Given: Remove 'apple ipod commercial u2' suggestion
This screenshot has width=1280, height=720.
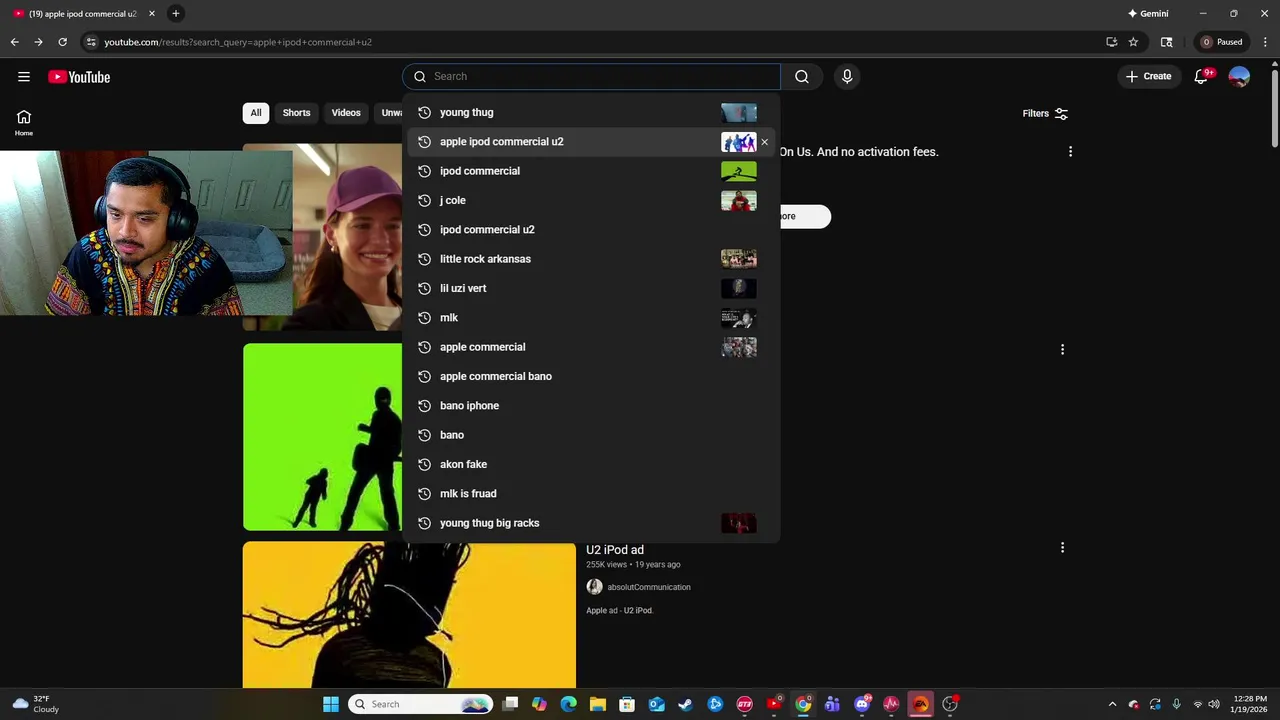Looking at the screenshot, I should (765, 142).
